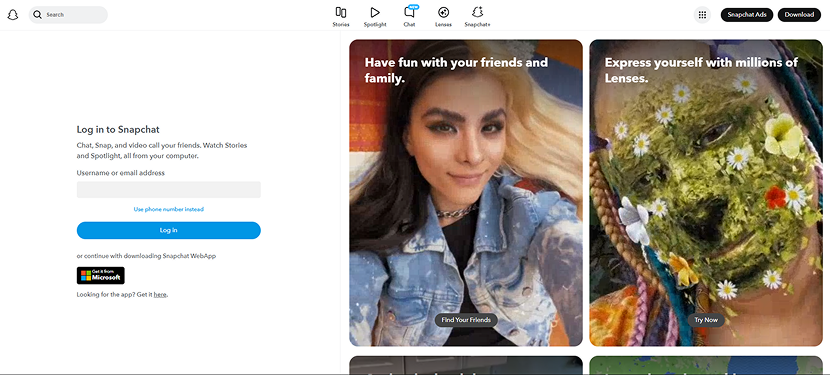The image size is (830, 375).
Task: Click into the Search box
Action: tap(68, 15)
